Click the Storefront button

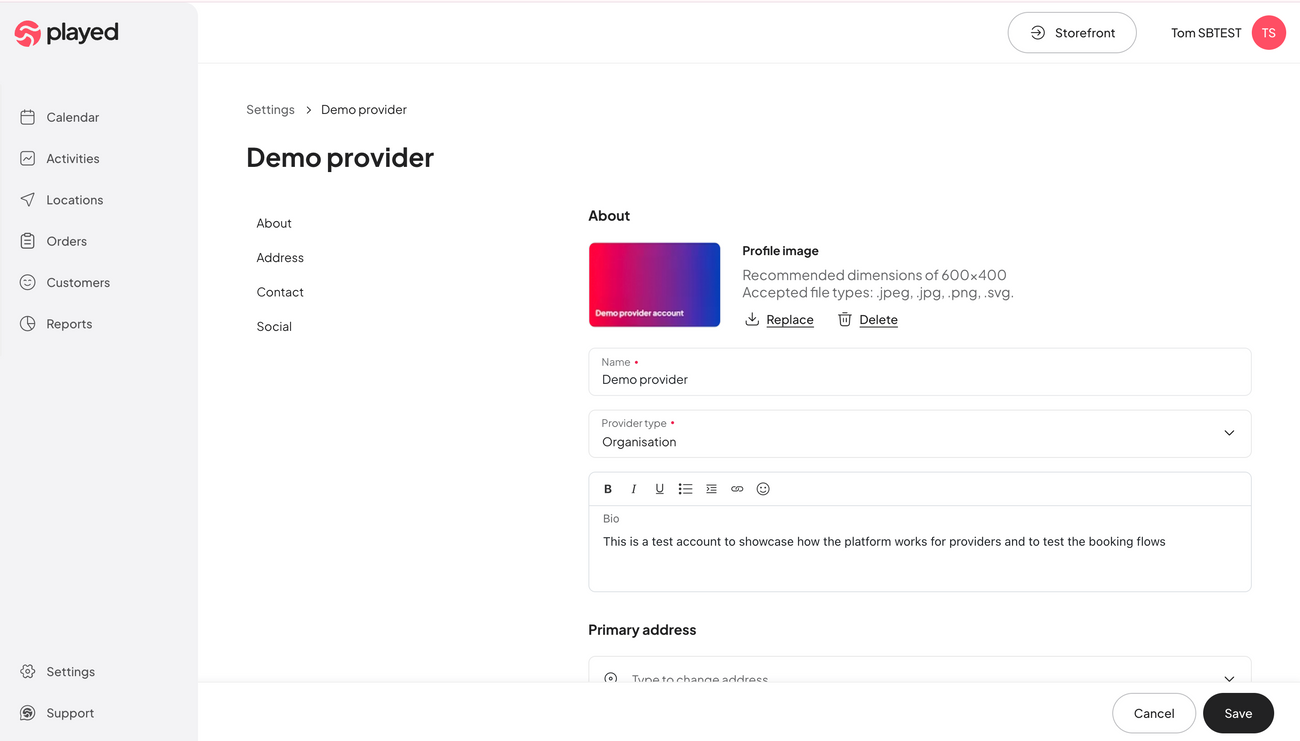click(x=1072, y=32)
